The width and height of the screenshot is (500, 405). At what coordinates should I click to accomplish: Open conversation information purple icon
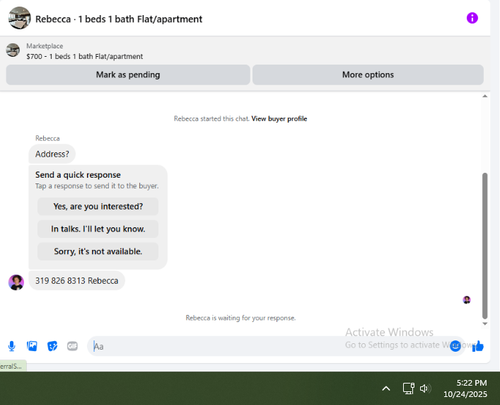tap(472, 18)
